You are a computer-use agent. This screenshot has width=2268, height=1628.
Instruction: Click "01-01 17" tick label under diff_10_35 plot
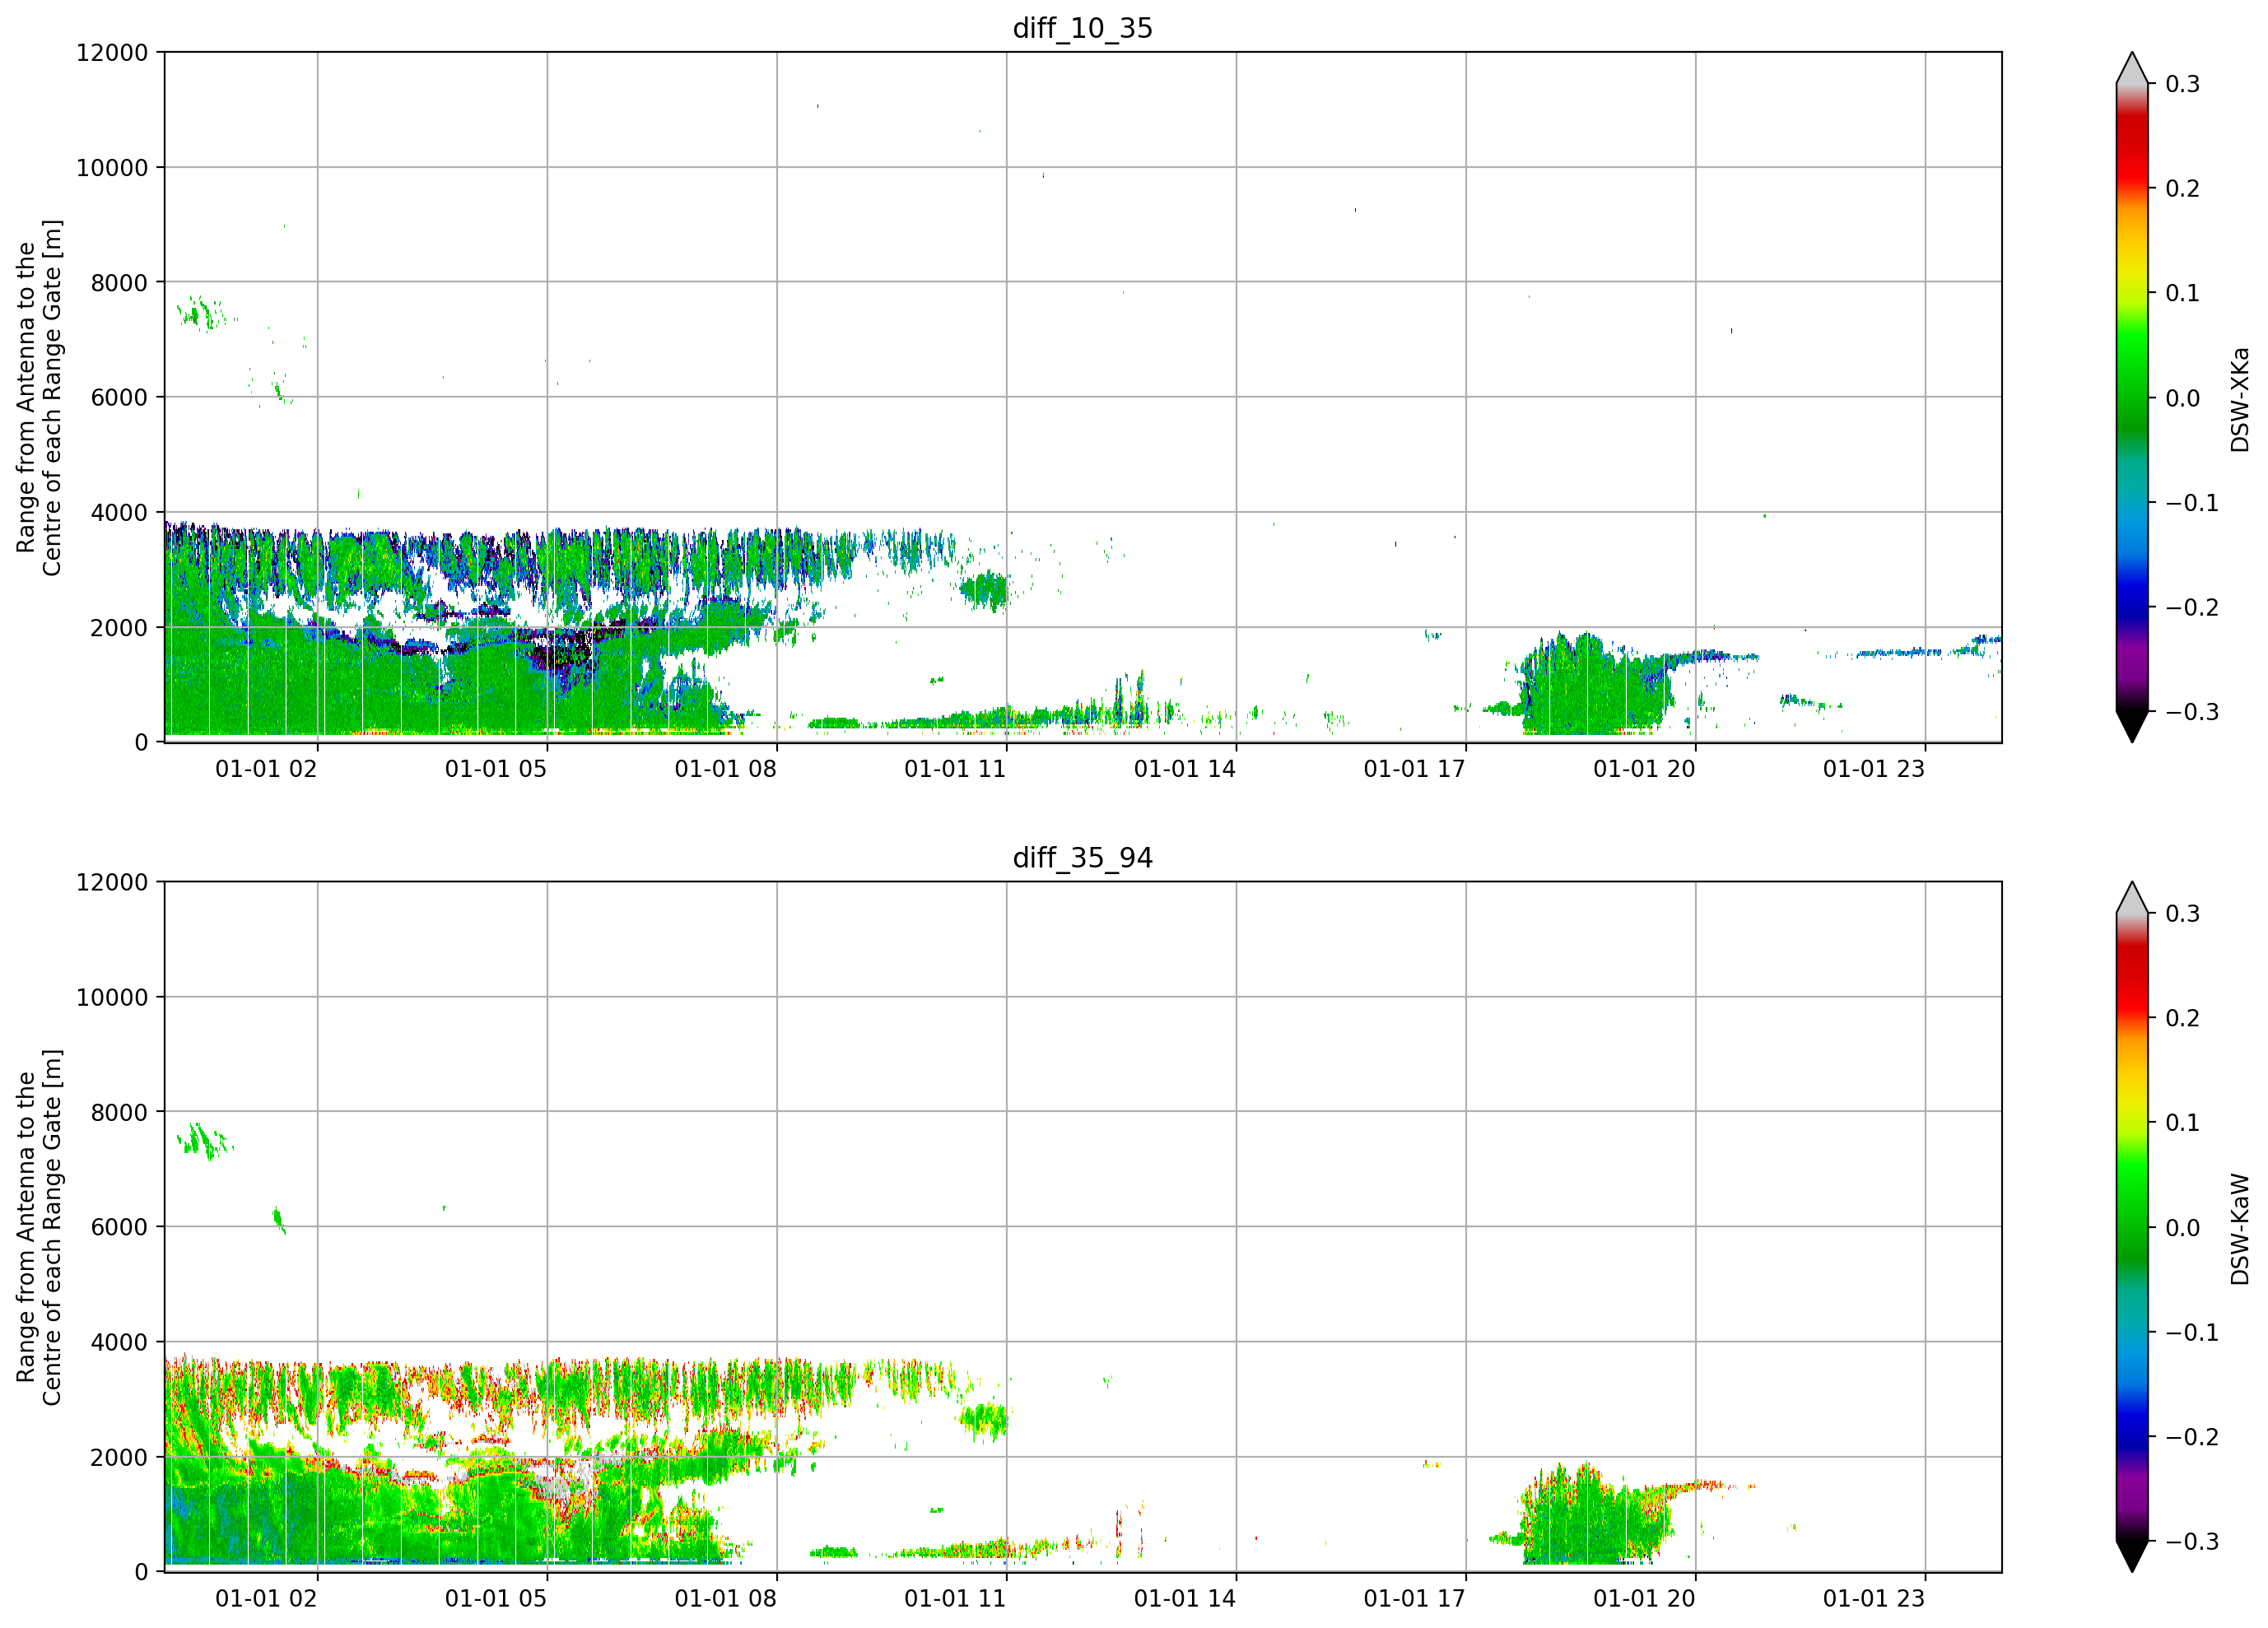(x=1414, y=769)
